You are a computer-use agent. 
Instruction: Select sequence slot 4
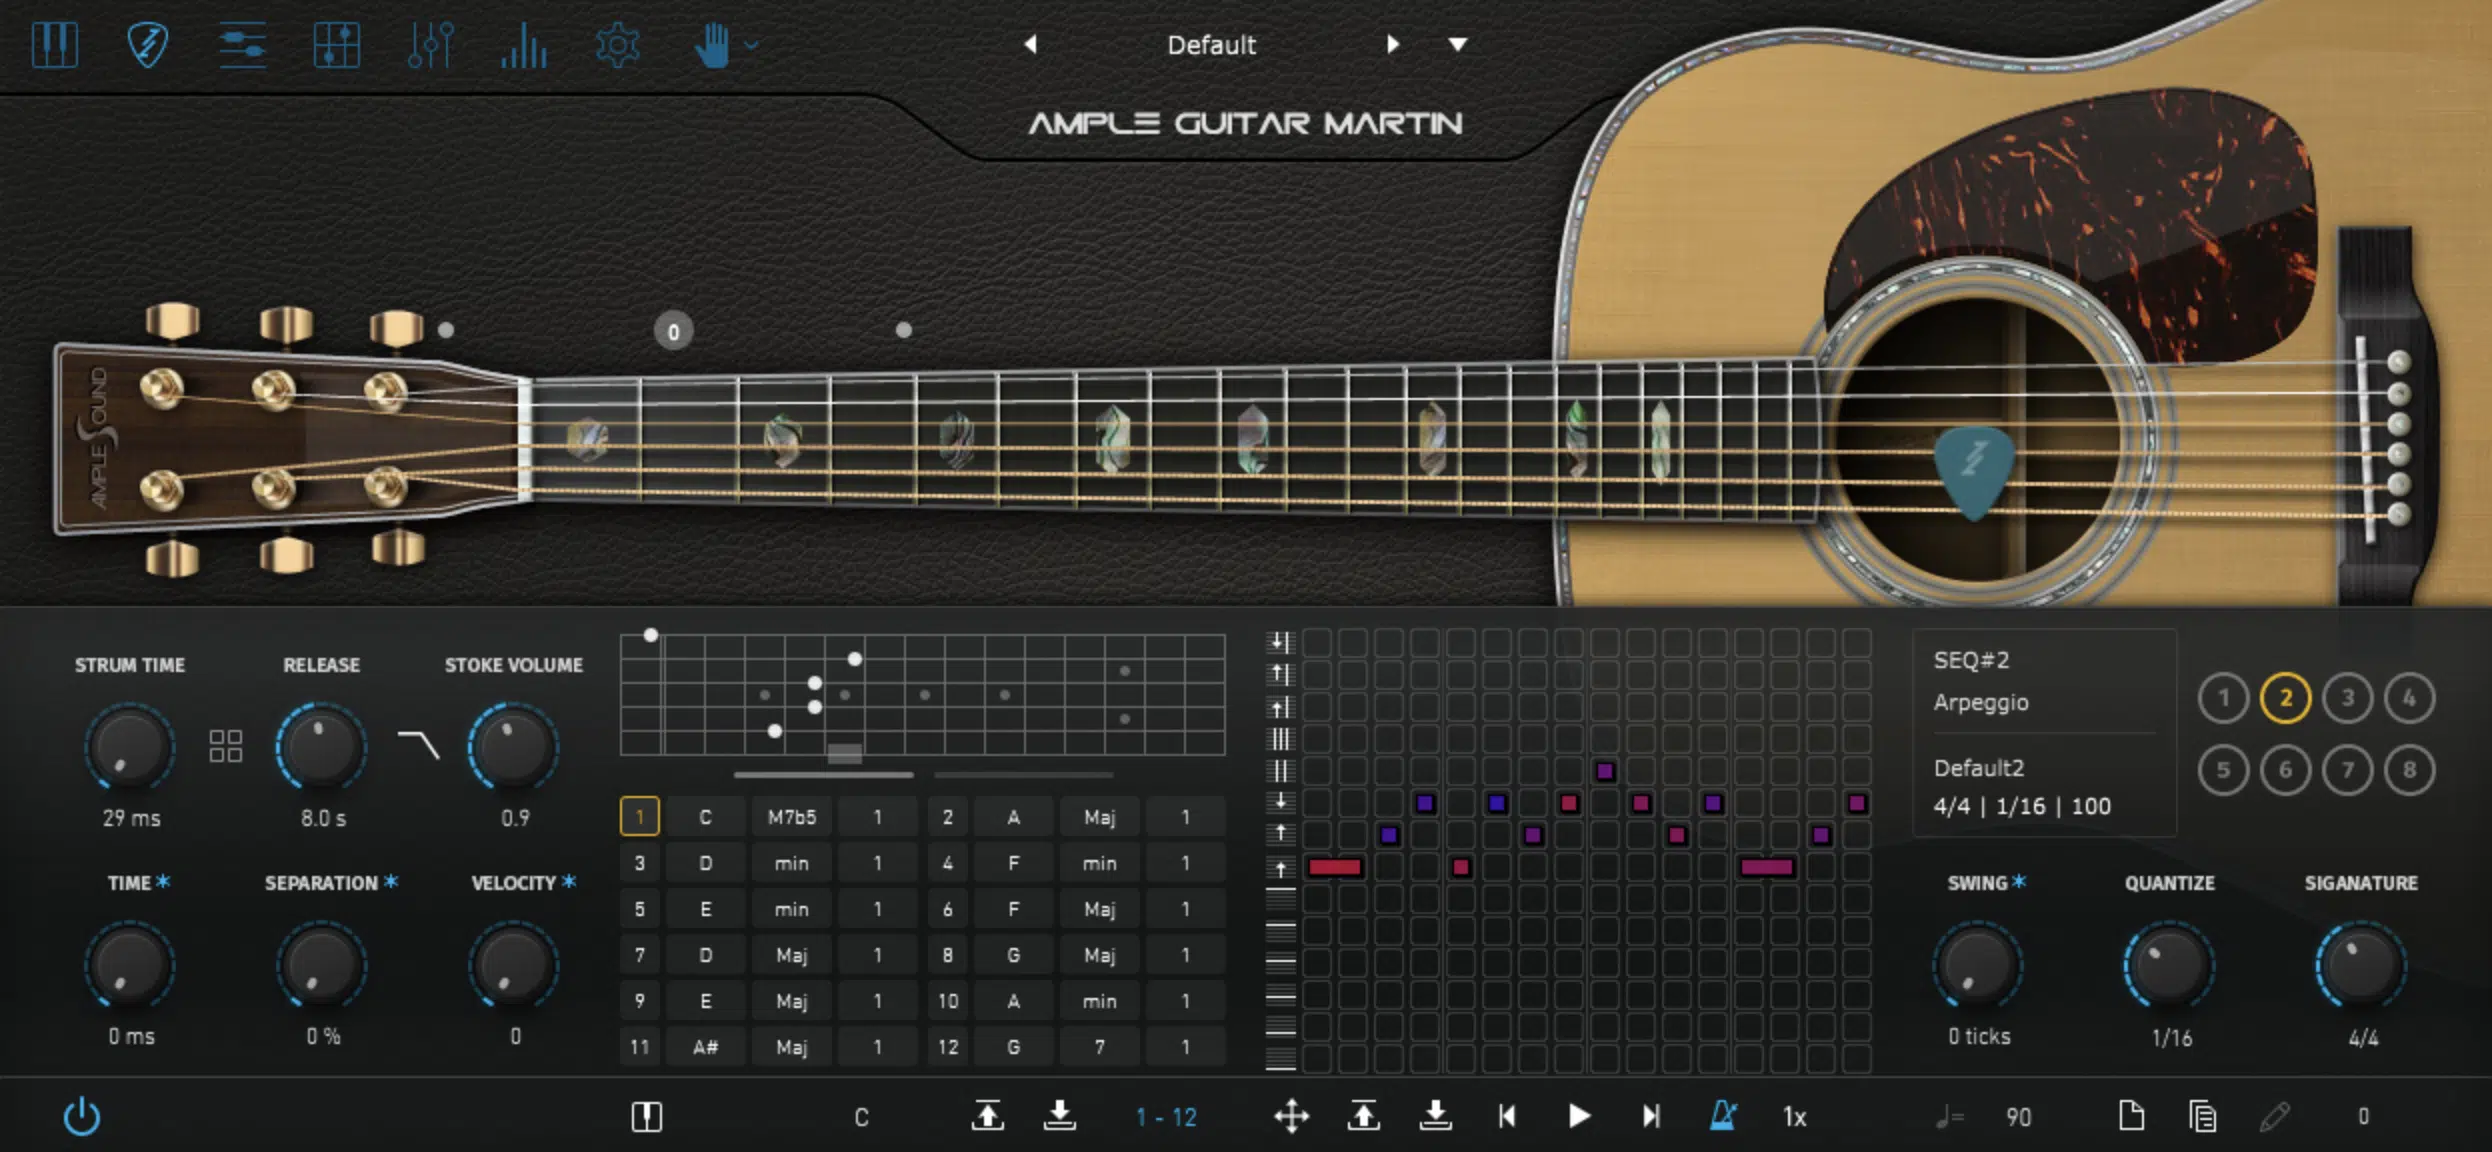(2409, 698)
